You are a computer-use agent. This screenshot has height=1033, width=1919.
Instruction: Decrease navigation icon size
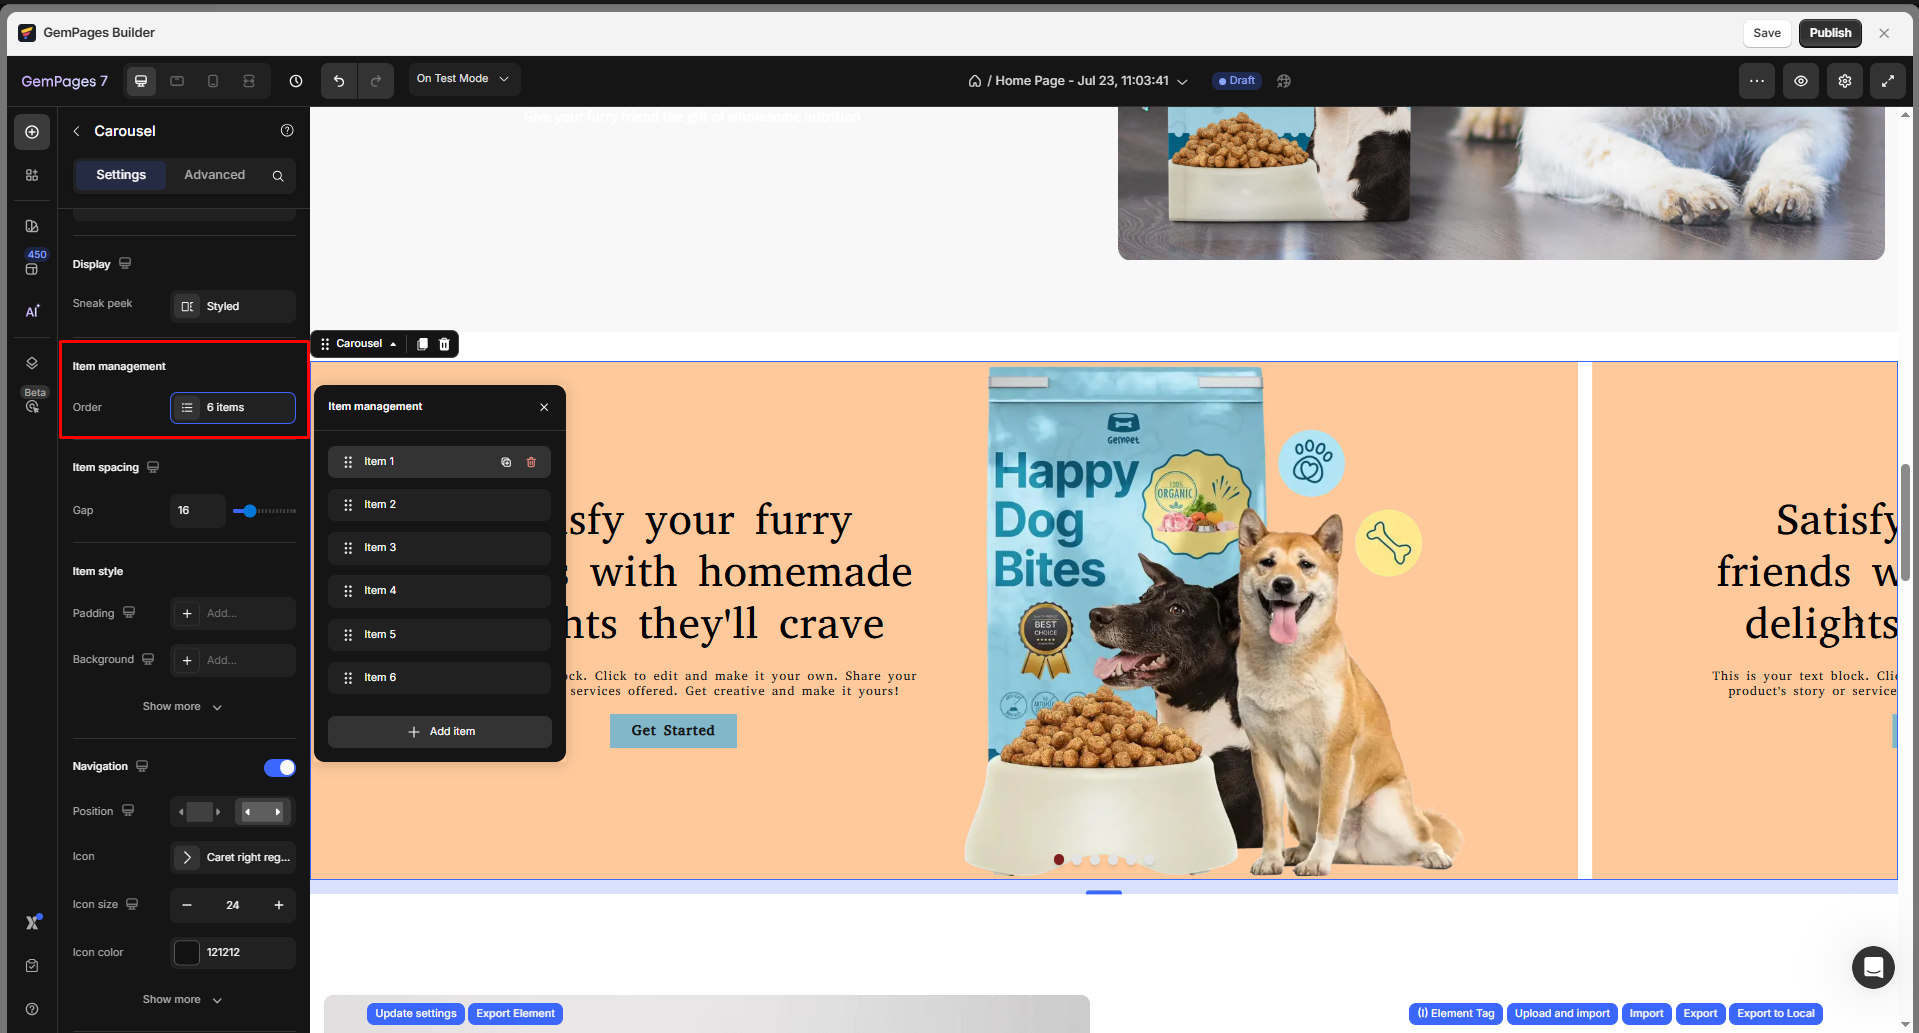(x=187, y=905)
